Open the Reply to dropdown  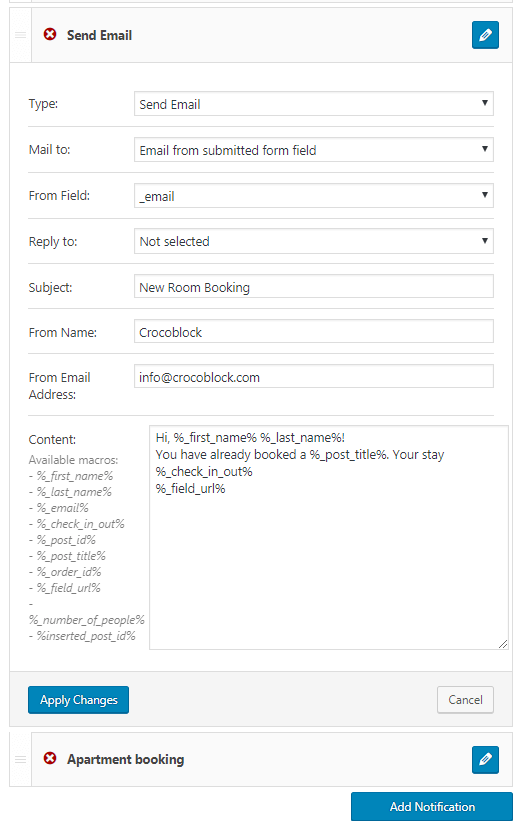313,241
